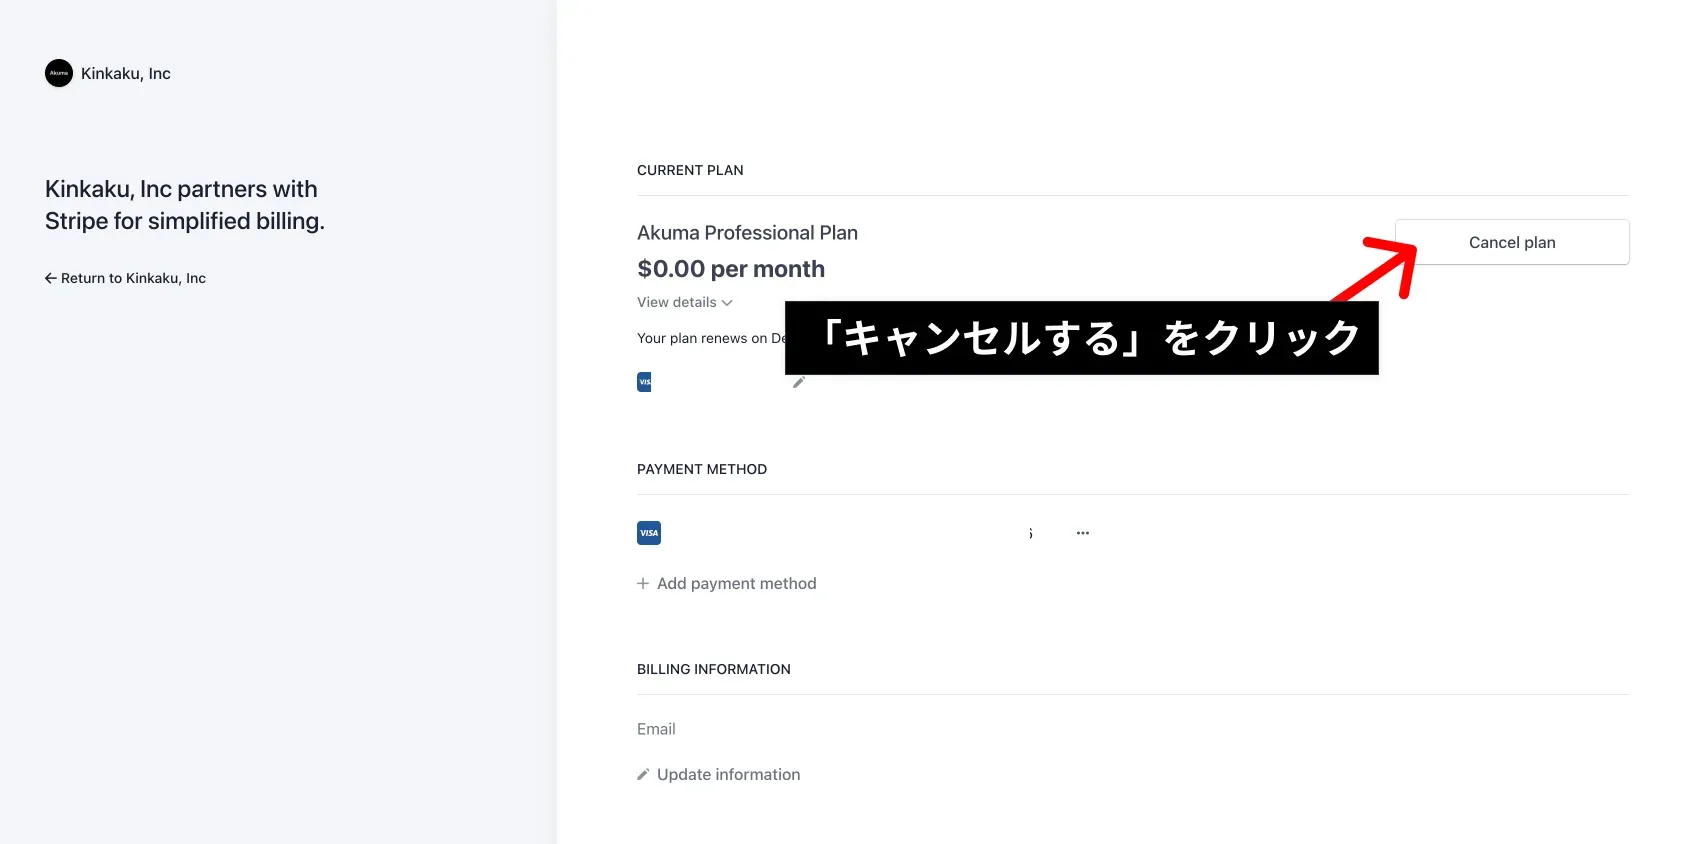Click the Kinkaku, Inc company name
The image size is (1681, 844).
point(126,73)
